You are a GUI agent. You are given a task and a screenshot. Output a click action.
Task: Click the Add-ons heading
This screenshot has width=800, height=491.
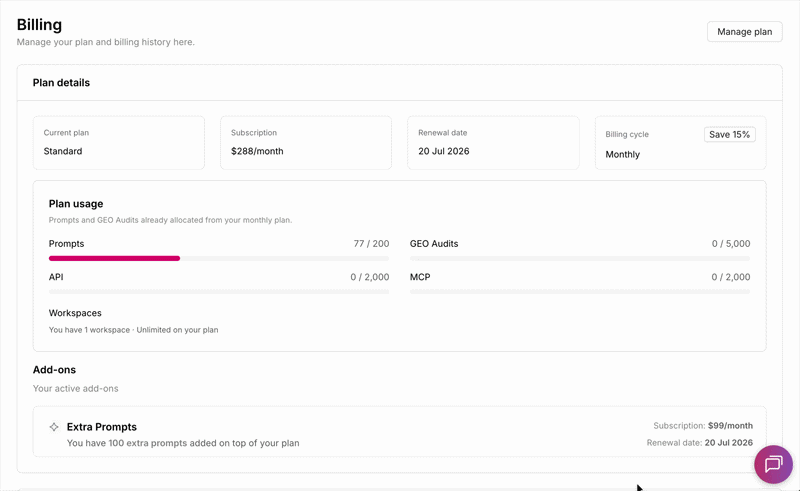54,370
